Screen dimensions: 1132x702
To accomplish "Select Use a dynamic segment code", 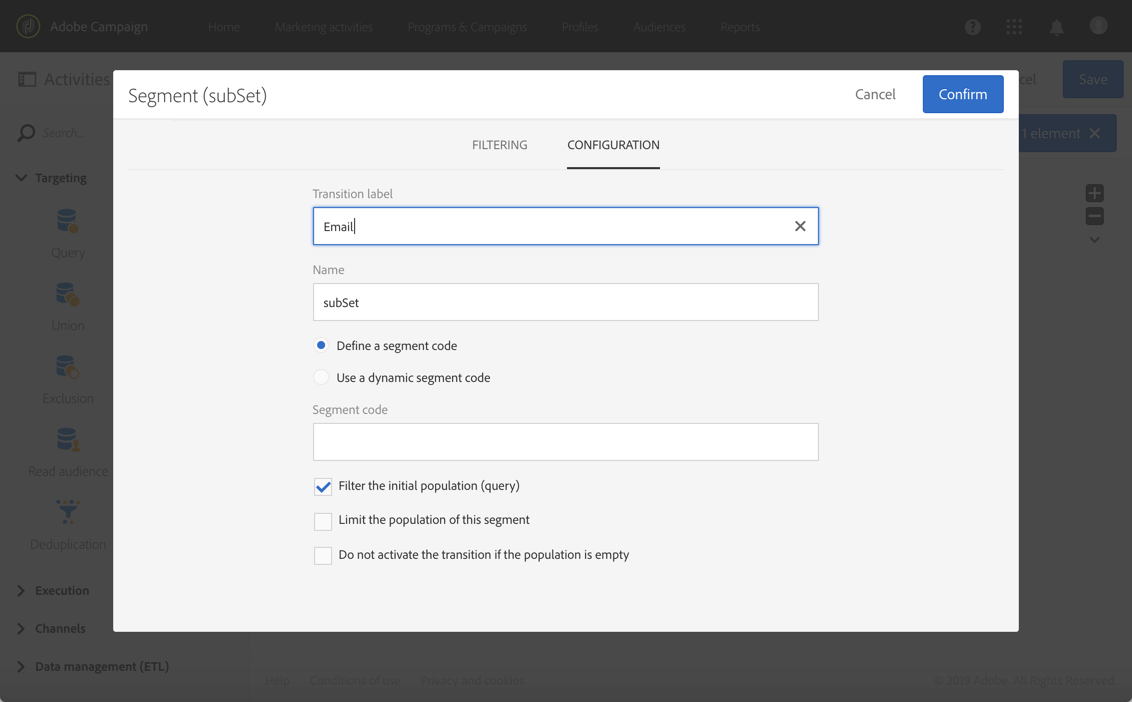I will pyautogui.click(x=321, y=378).
